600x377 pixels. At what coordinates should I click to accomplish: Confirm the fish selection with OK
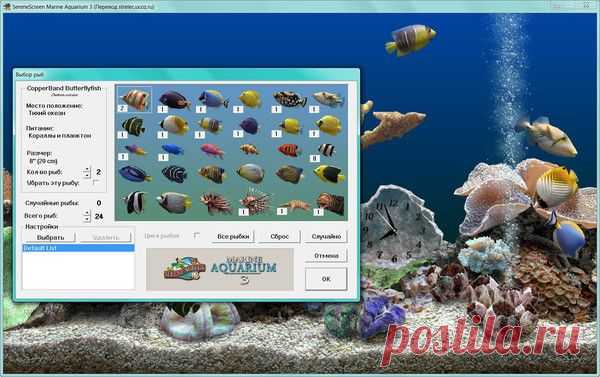pos(326,279)
